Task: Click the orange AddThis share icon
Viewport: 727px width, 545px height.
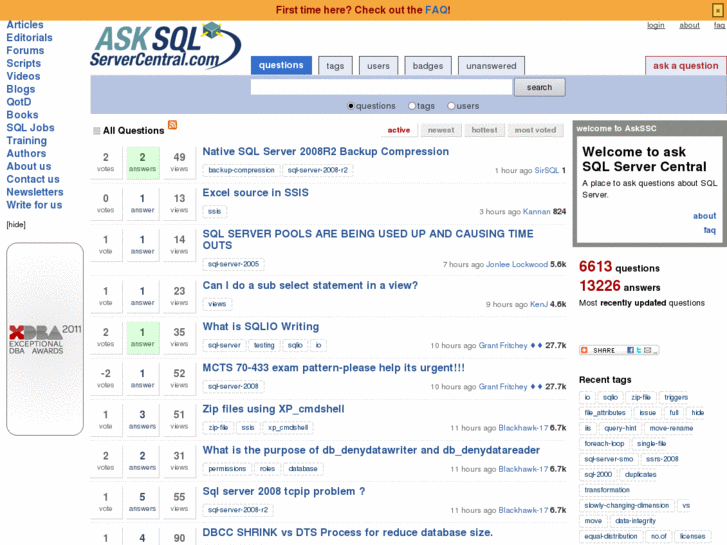Action: point(584,350)
